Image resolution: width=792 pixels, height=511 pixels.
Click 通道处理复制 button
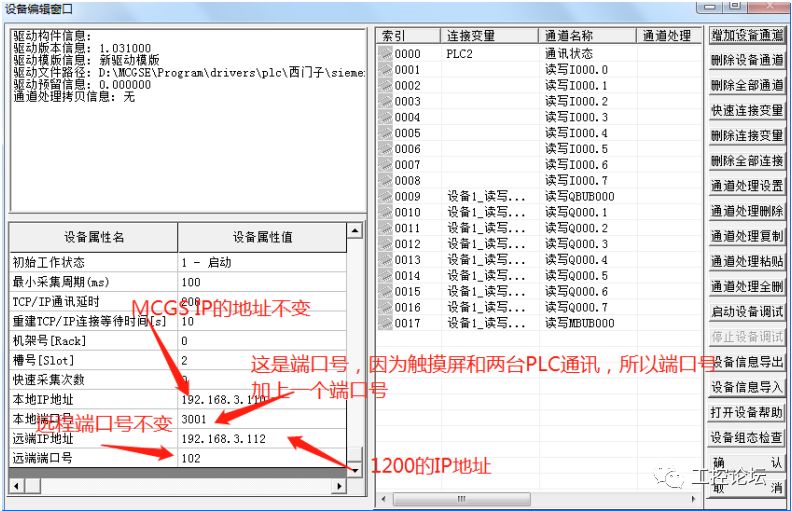coord(747,236)
